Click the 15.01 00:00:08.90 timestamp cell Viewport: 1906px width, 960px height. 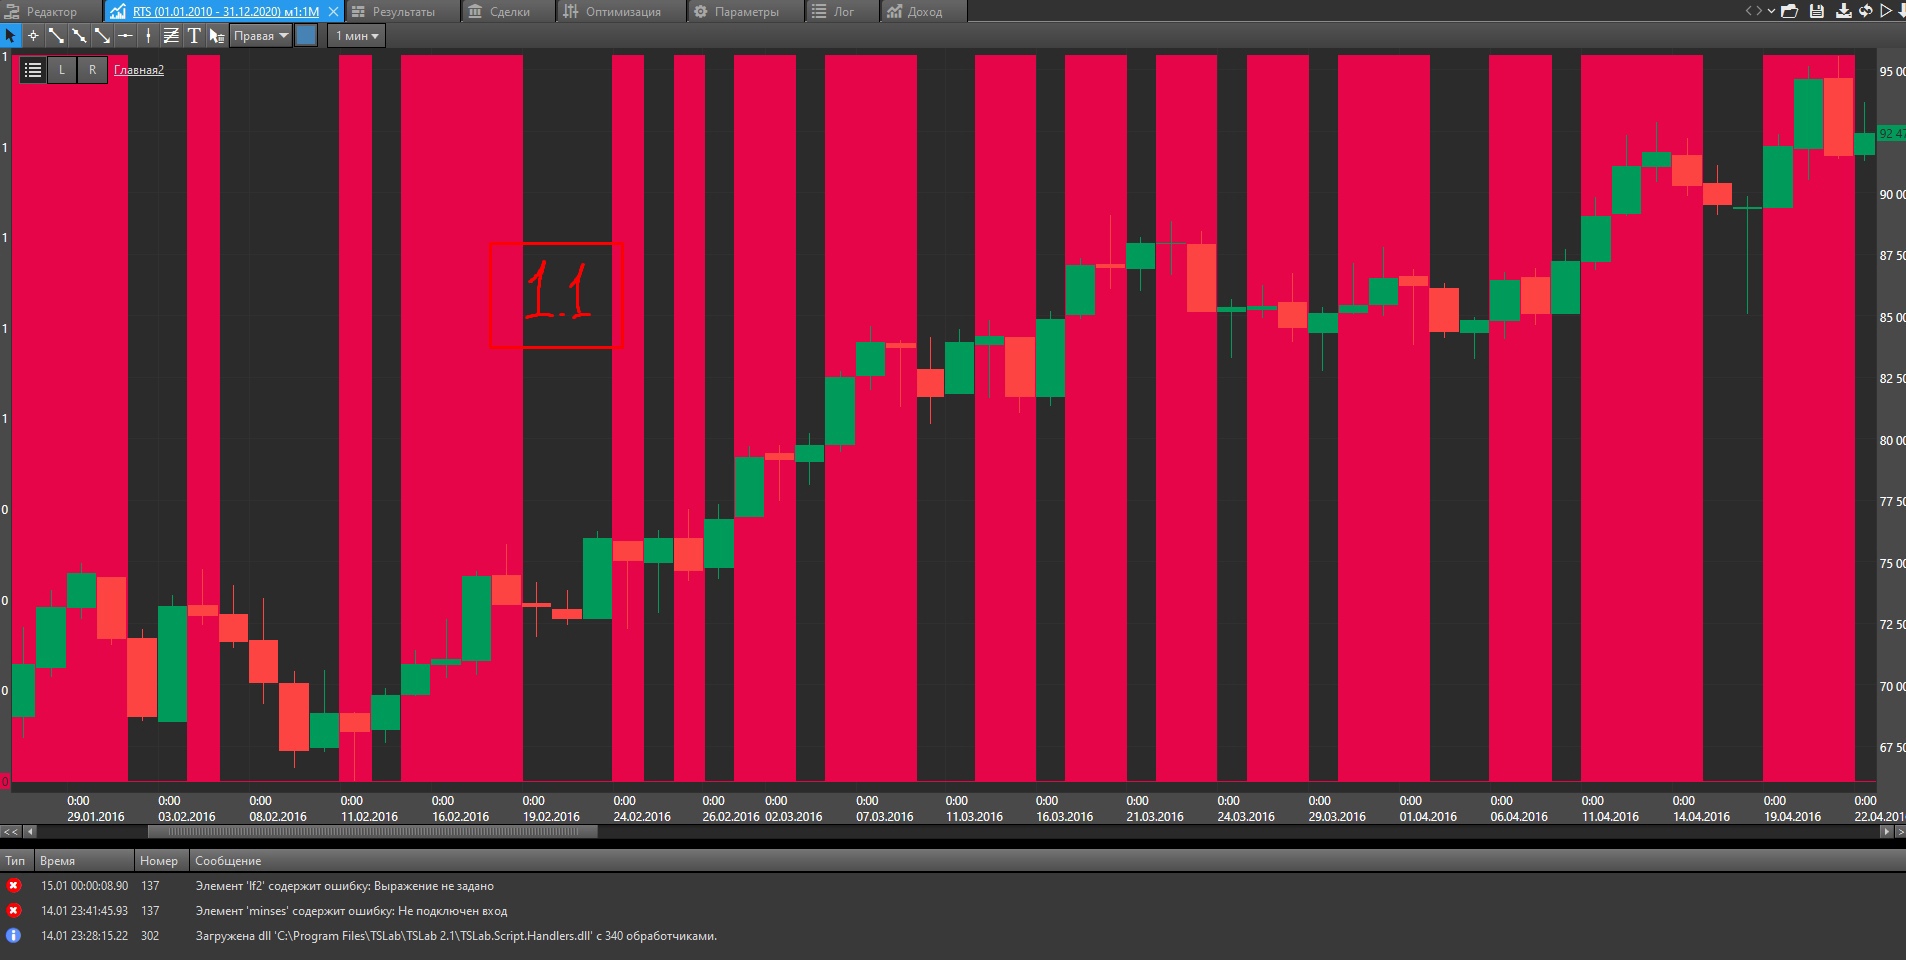(84, 886)
